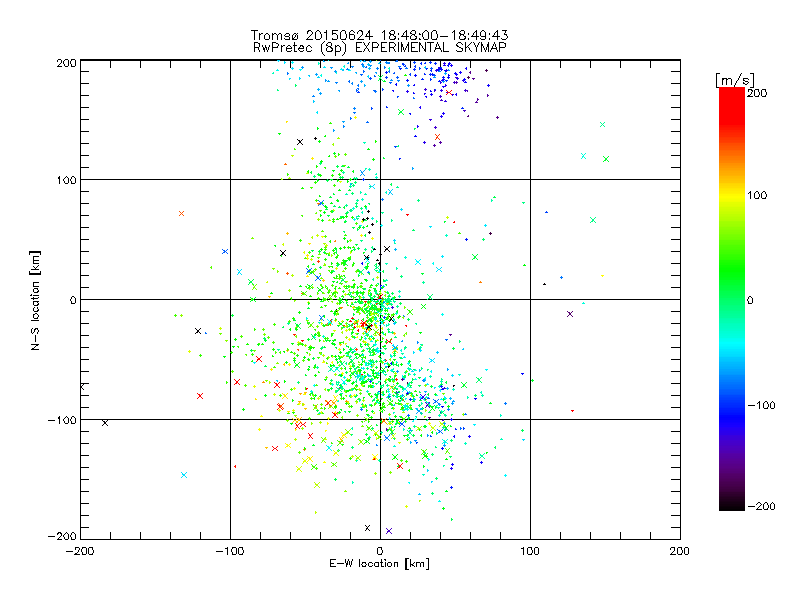Click the y-axis tick label '100'

66,180
